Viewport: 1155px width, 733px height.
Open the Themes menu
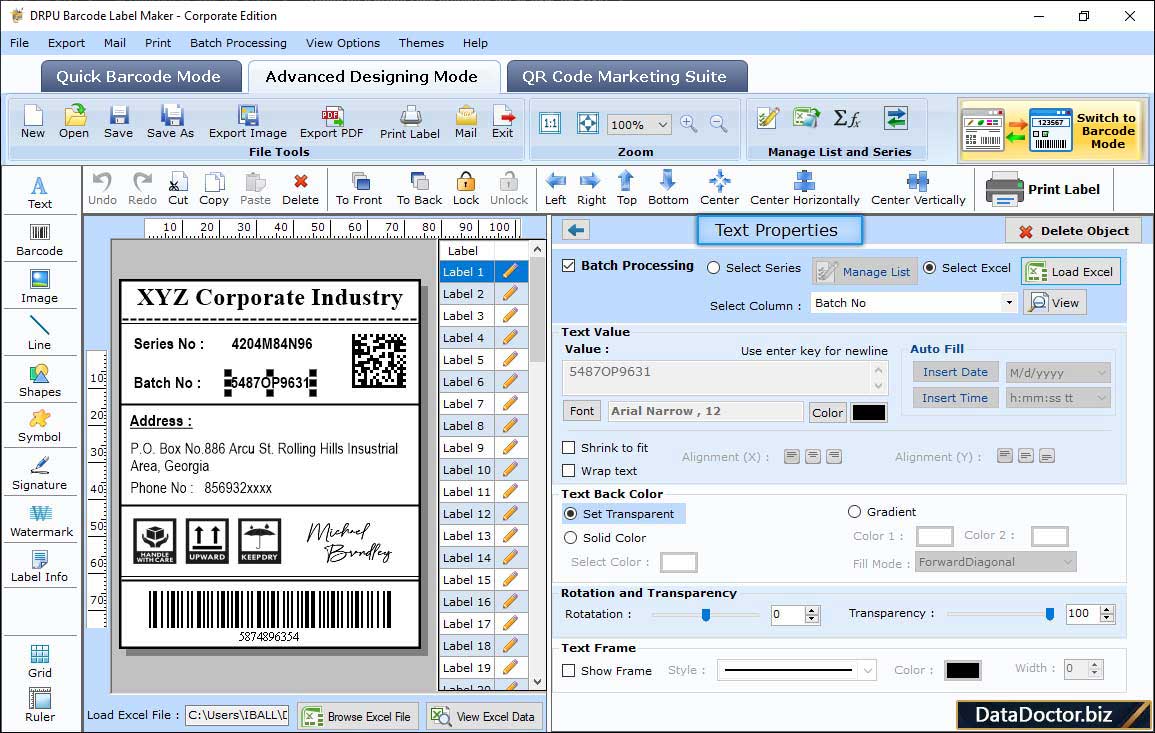421,43
